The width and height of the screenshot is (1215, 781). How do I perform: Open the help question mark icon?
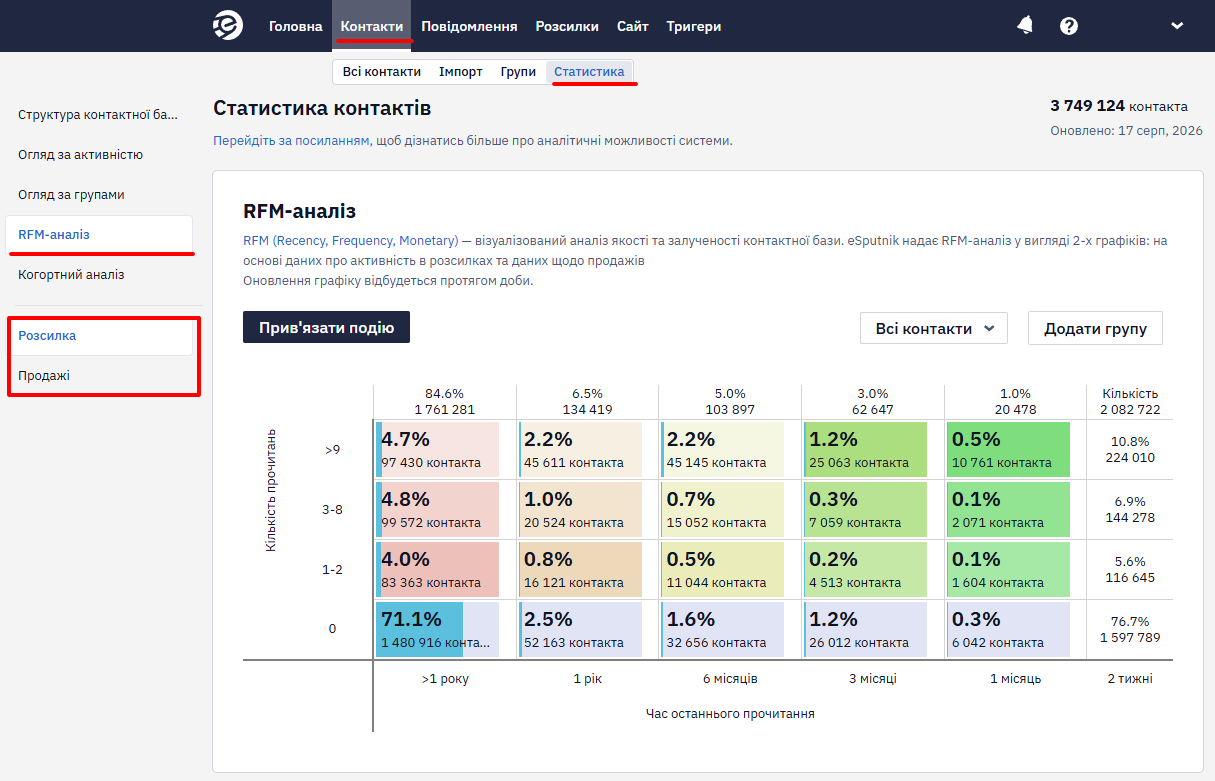[x=1069, y=26]
